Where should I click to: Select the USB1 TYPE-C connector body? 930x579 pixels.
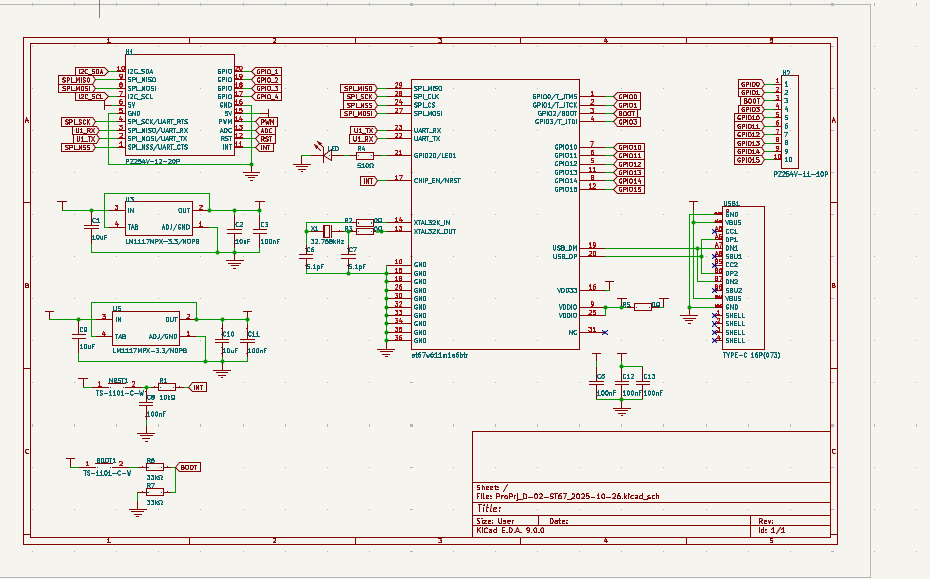[742, 275]
